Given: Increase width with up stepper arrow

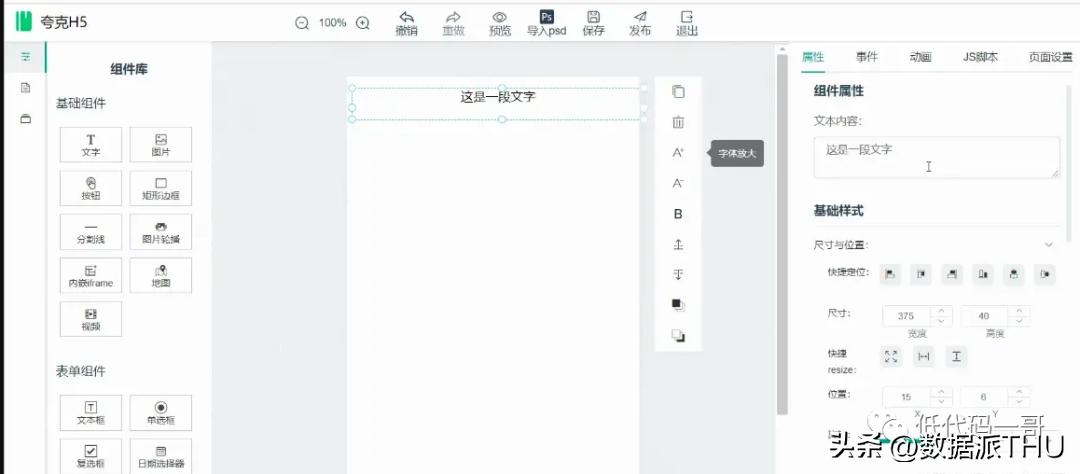Looking at the screenshot, I should [941, 311].
